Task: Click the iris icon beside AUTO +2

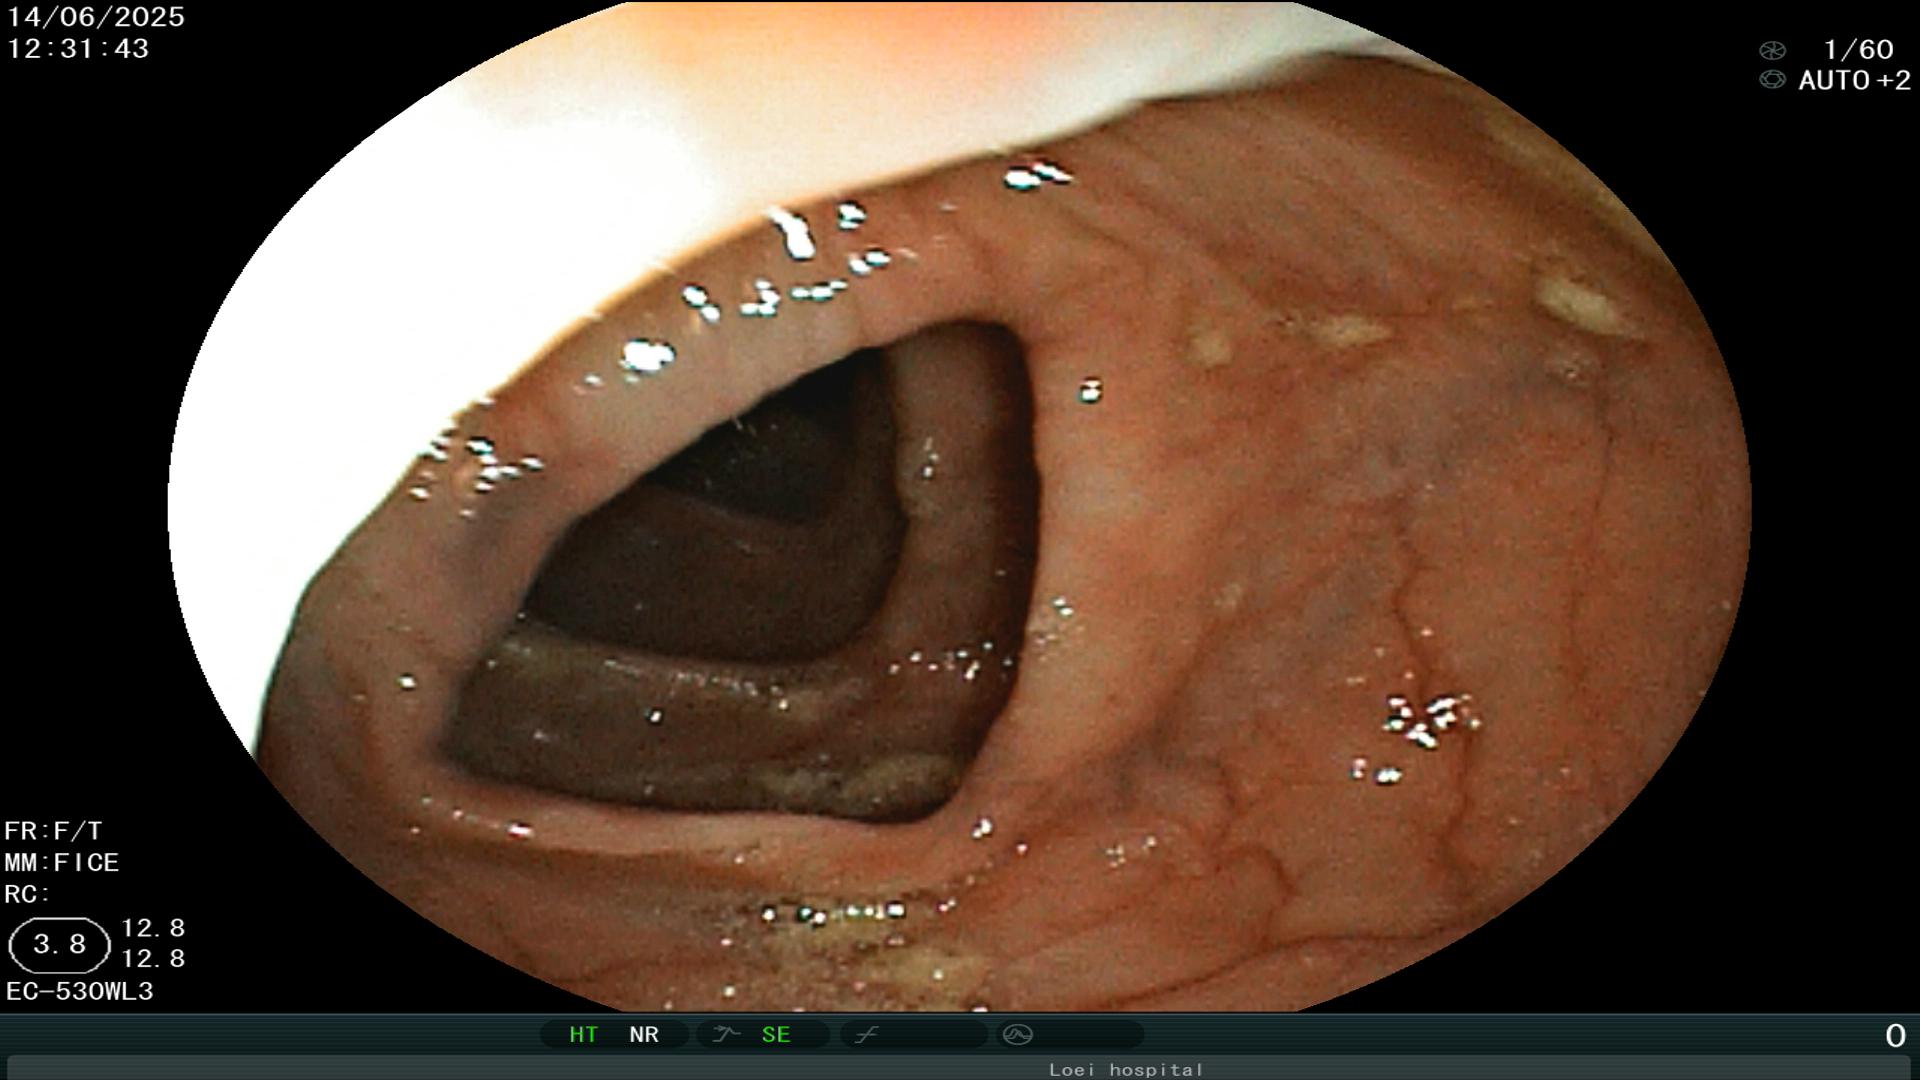Action: pyautogui.click(x=1772, y=80)
